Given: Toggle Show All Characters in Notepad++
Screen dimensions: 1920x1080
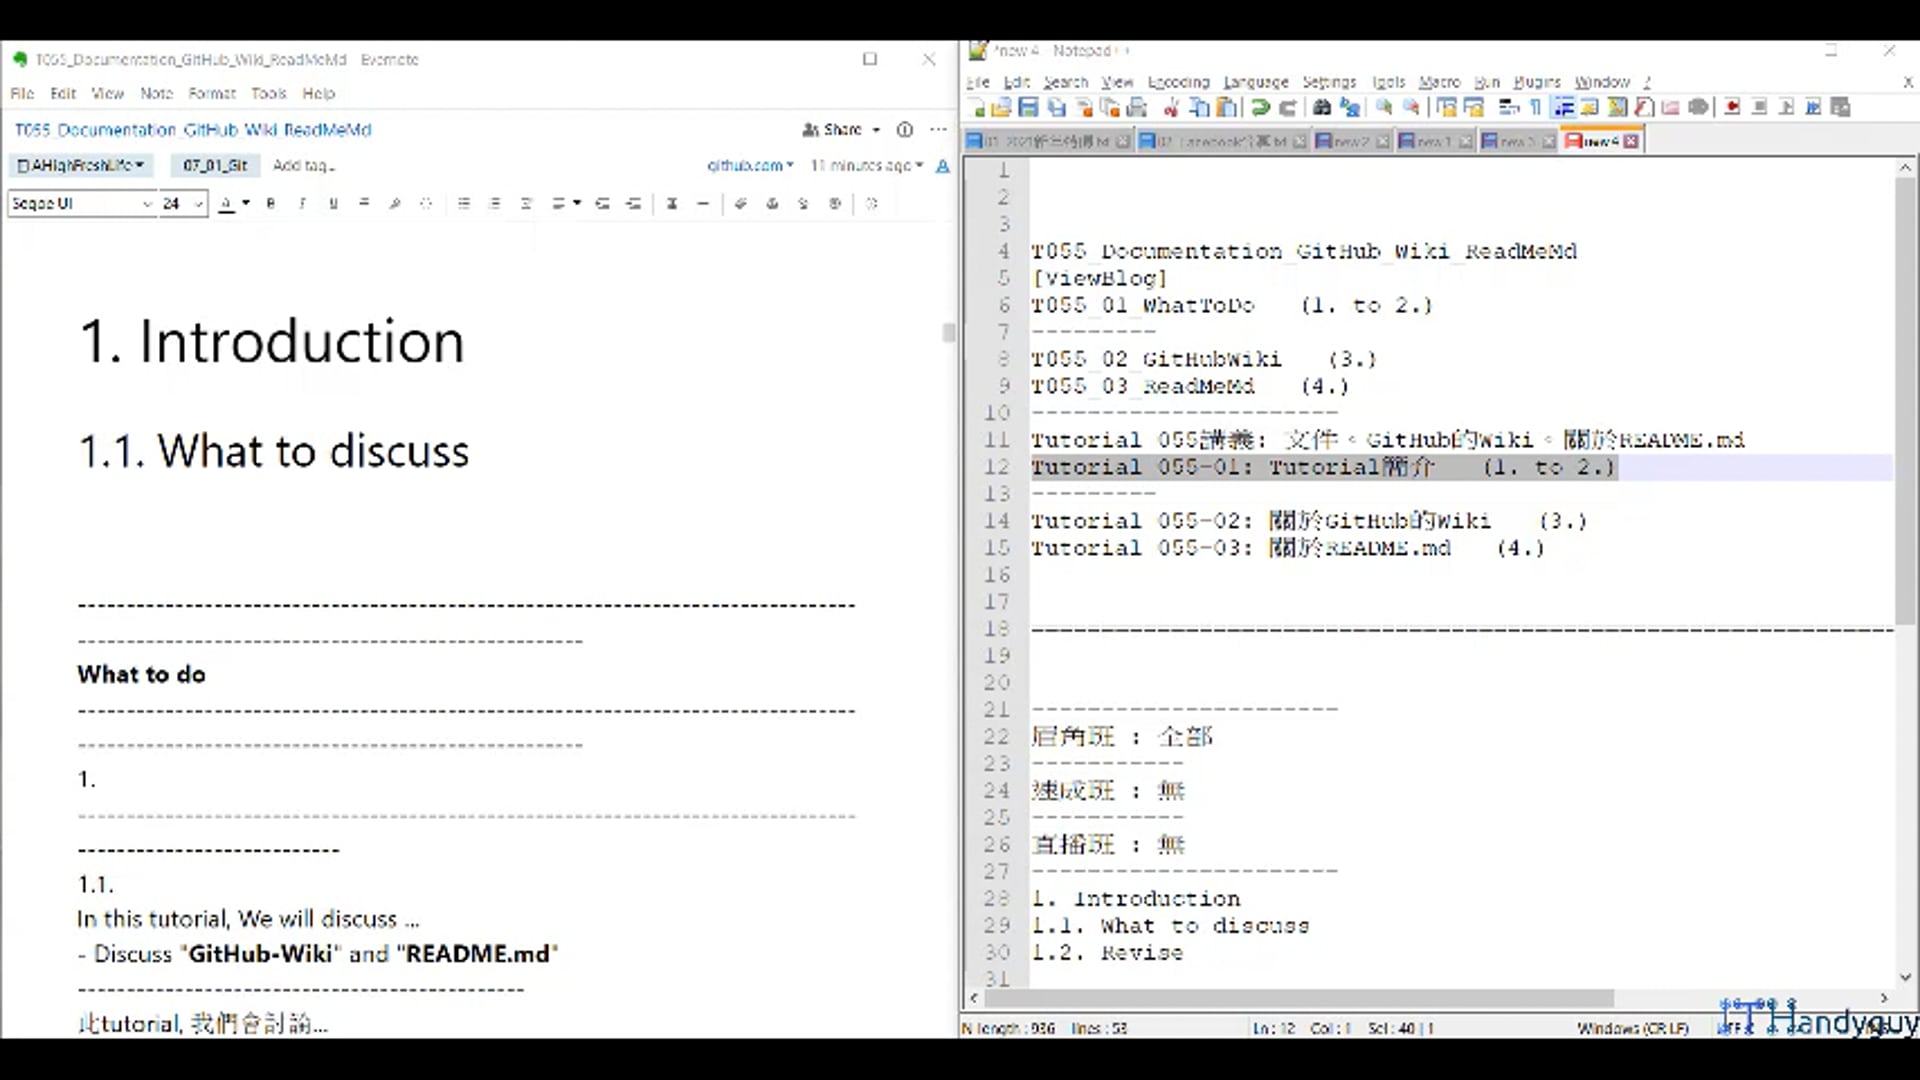Looking at the screenshot, I should coord(1536,107).
